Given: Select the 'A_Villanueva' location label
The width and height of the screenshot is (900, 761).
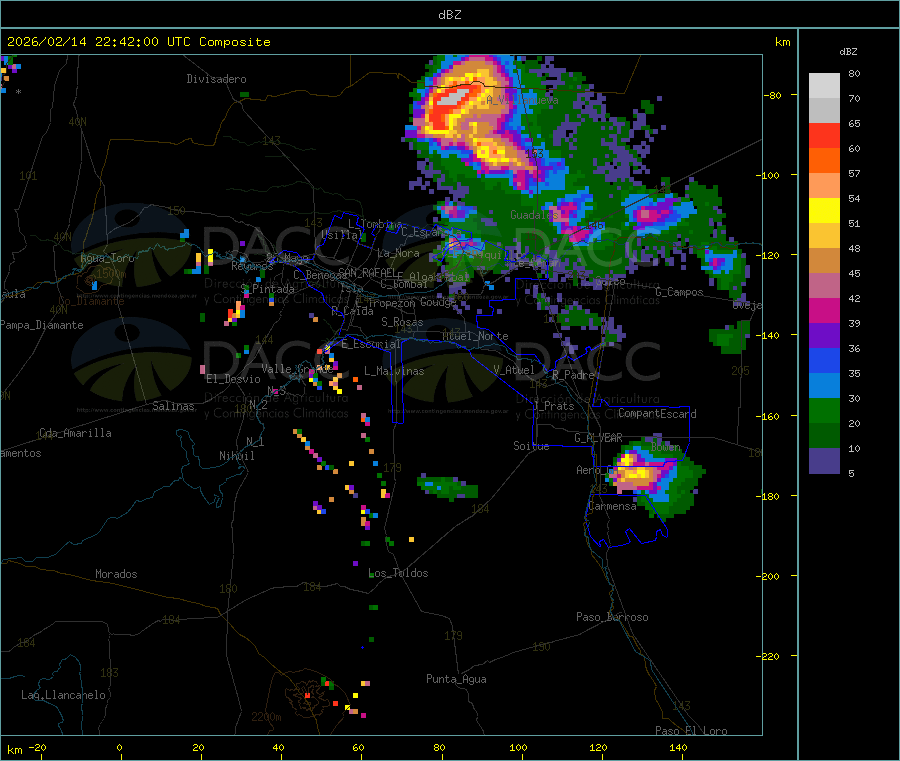Looking at the screenshot, I should [x=522, y=100].
